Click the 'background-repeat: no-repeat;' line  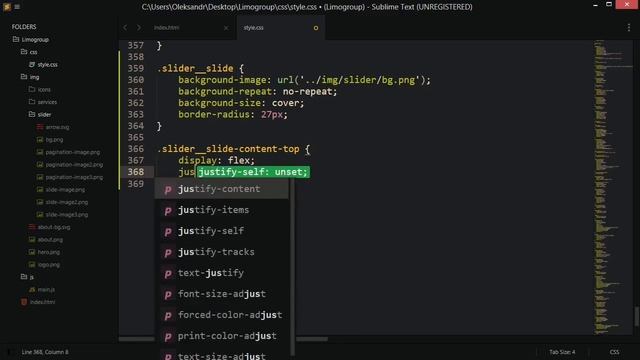tap(258, 91)
